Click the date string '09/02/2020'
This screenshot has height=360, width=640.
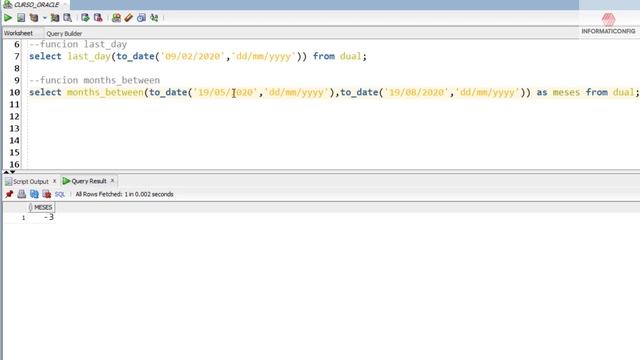pos(193,56)
